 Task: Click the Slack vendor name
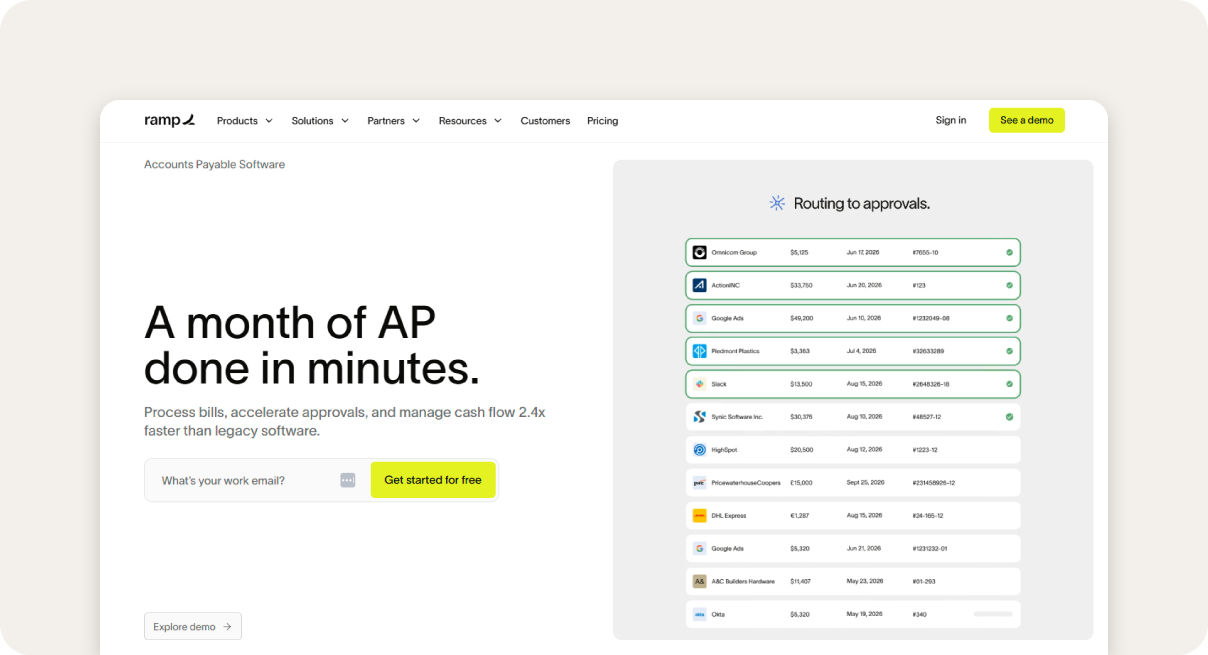point(719,384)
